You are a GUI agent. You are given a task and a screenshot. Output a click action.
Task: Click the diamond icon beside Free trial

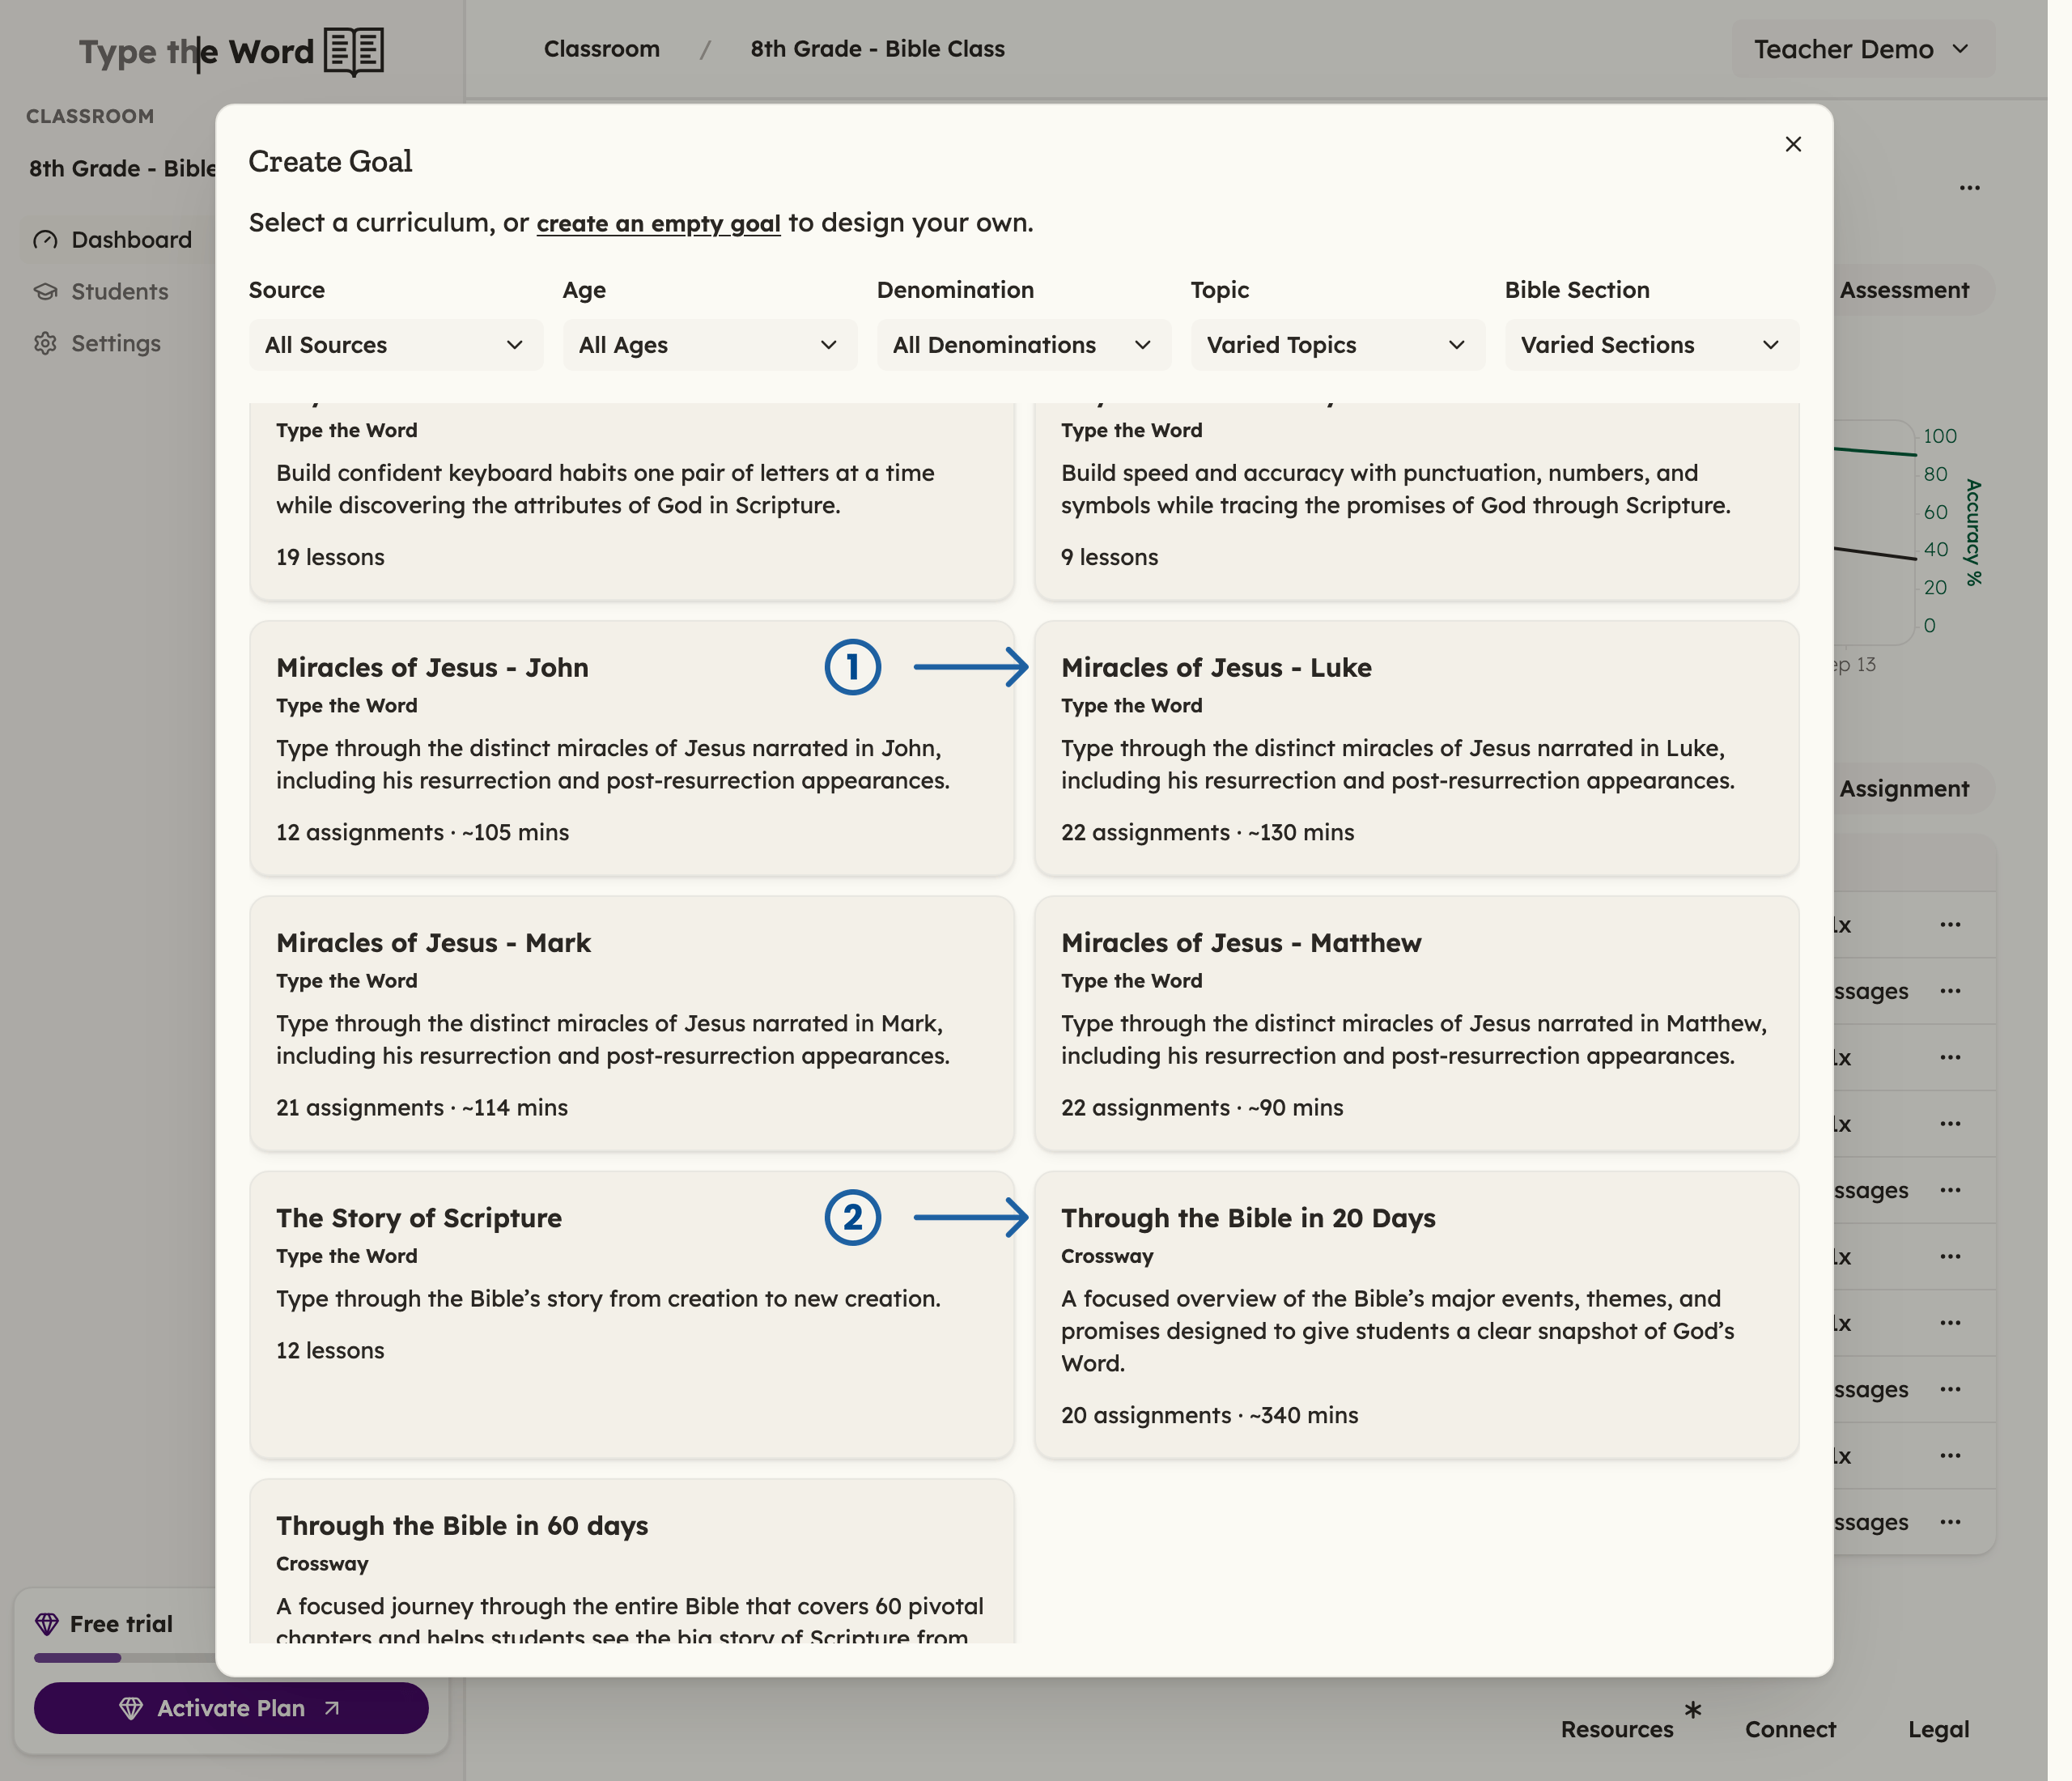[x=47, y=1624]
